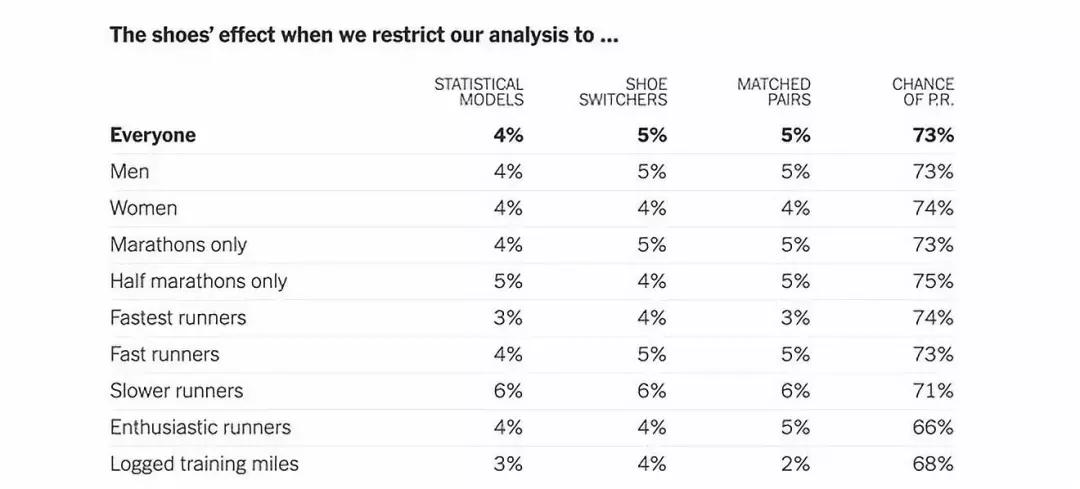Select the 2% Matched Pairs value for Logged miles
The height and width of the screenshot is (489, 1080).
795,464
